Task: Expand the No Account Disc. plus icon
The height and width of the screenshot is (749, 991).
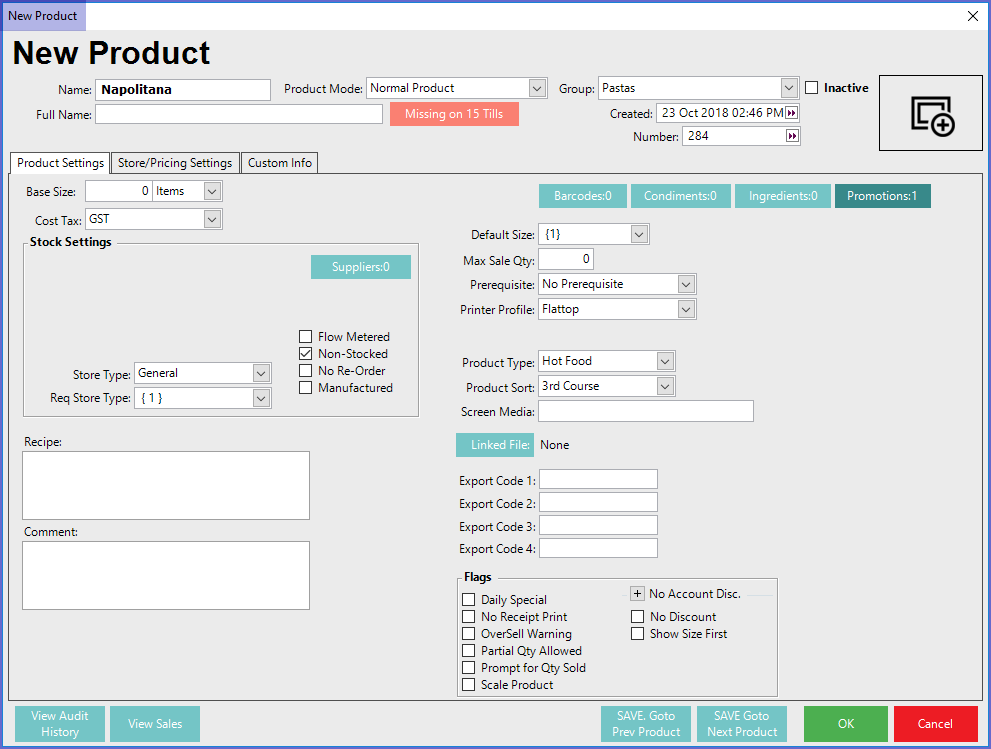Action: 637,593
